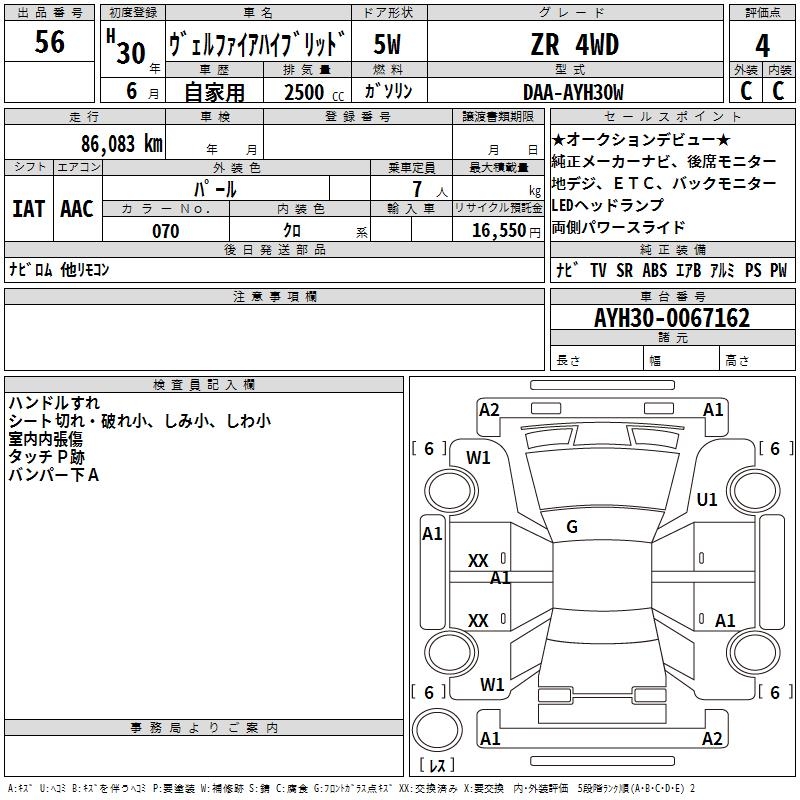
Task: Click the note シート切れ・破れ小、しみ小、しわ小
Action: (140, 421)
